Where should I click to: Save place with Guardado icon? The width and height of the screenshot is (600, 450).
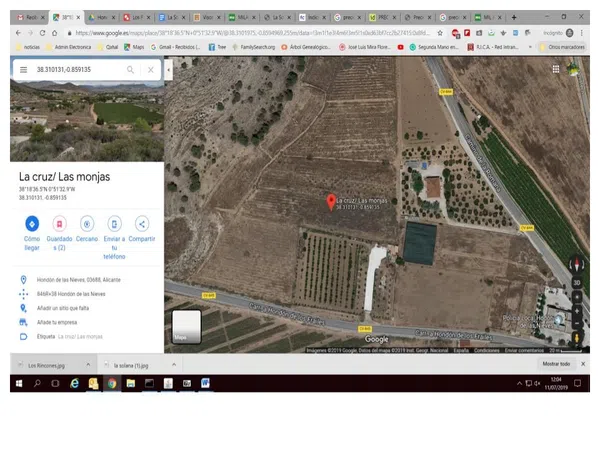tap(59, 224)
